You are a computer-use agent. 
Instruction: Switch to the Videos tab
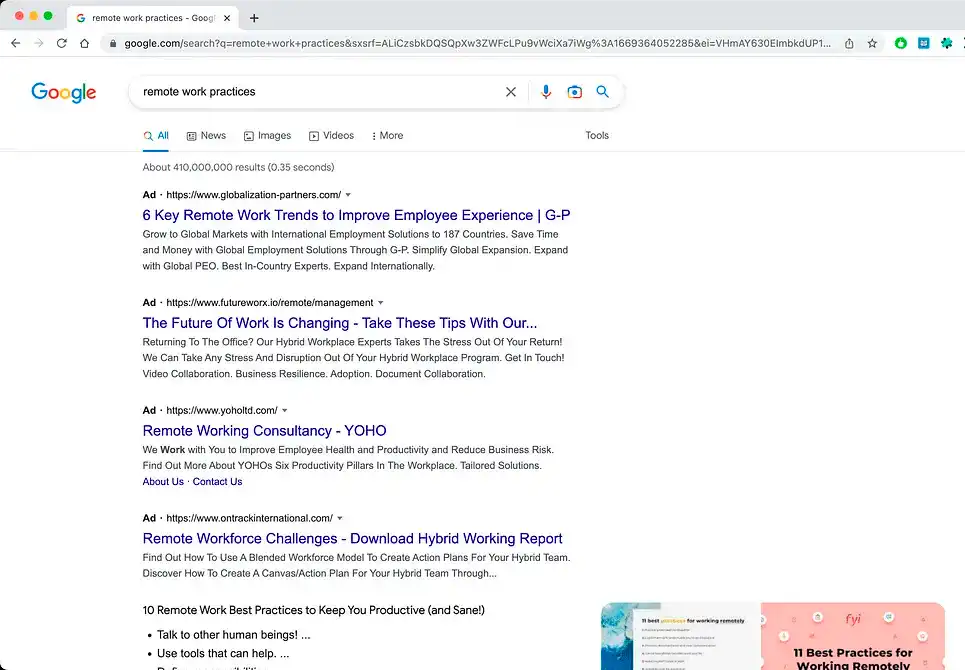(x=331, y=135)
